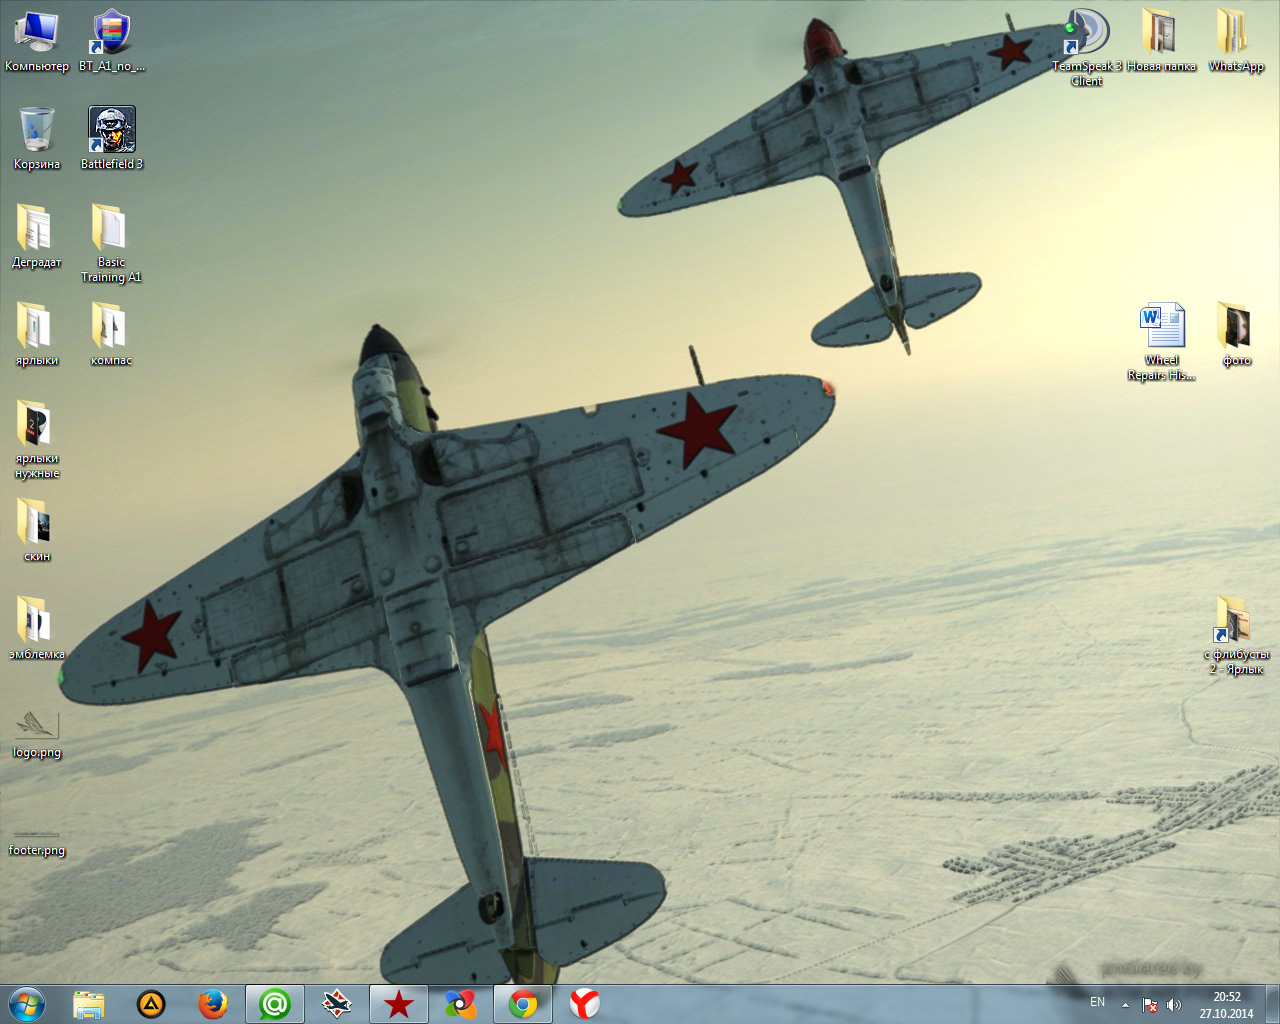Click the colorful pinwheel icon in the taskbar
The image size is (1280, 1024).
point(461,1004)
